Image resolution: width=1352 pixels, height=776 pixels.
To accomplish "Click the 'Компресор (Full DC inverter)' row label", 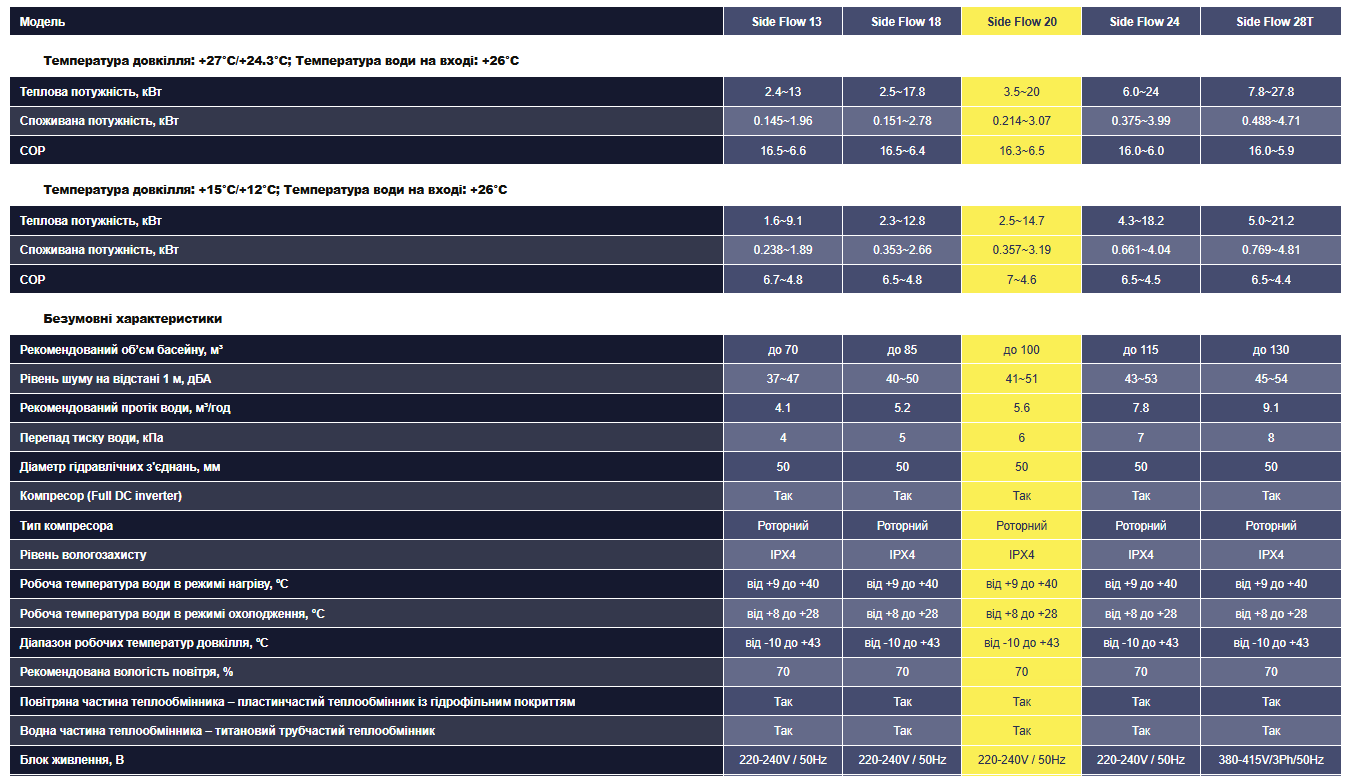I will point(101,496).
